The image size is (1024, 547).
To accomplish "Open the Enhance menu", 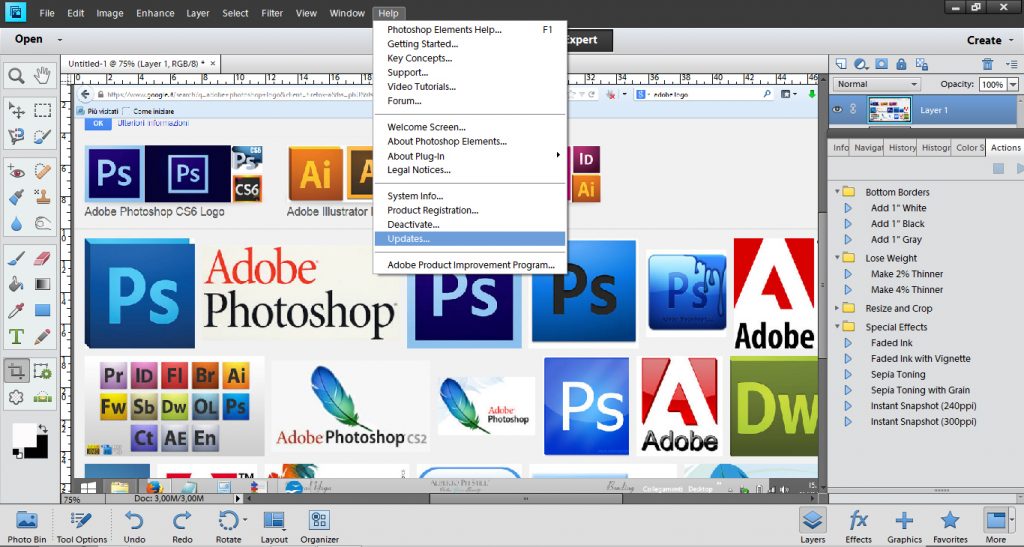I will [155, 13].
